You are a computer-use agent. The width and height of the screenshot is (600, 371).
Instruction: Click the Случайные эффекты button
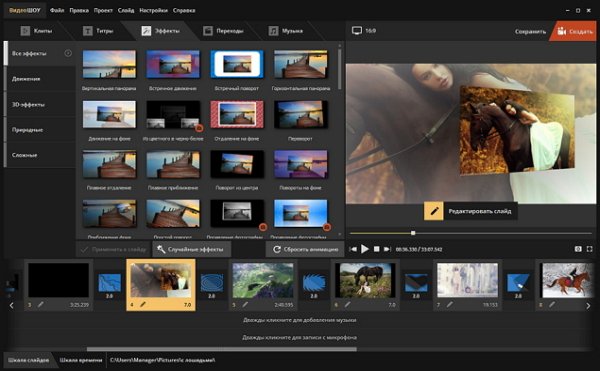[x=191, y=249]
